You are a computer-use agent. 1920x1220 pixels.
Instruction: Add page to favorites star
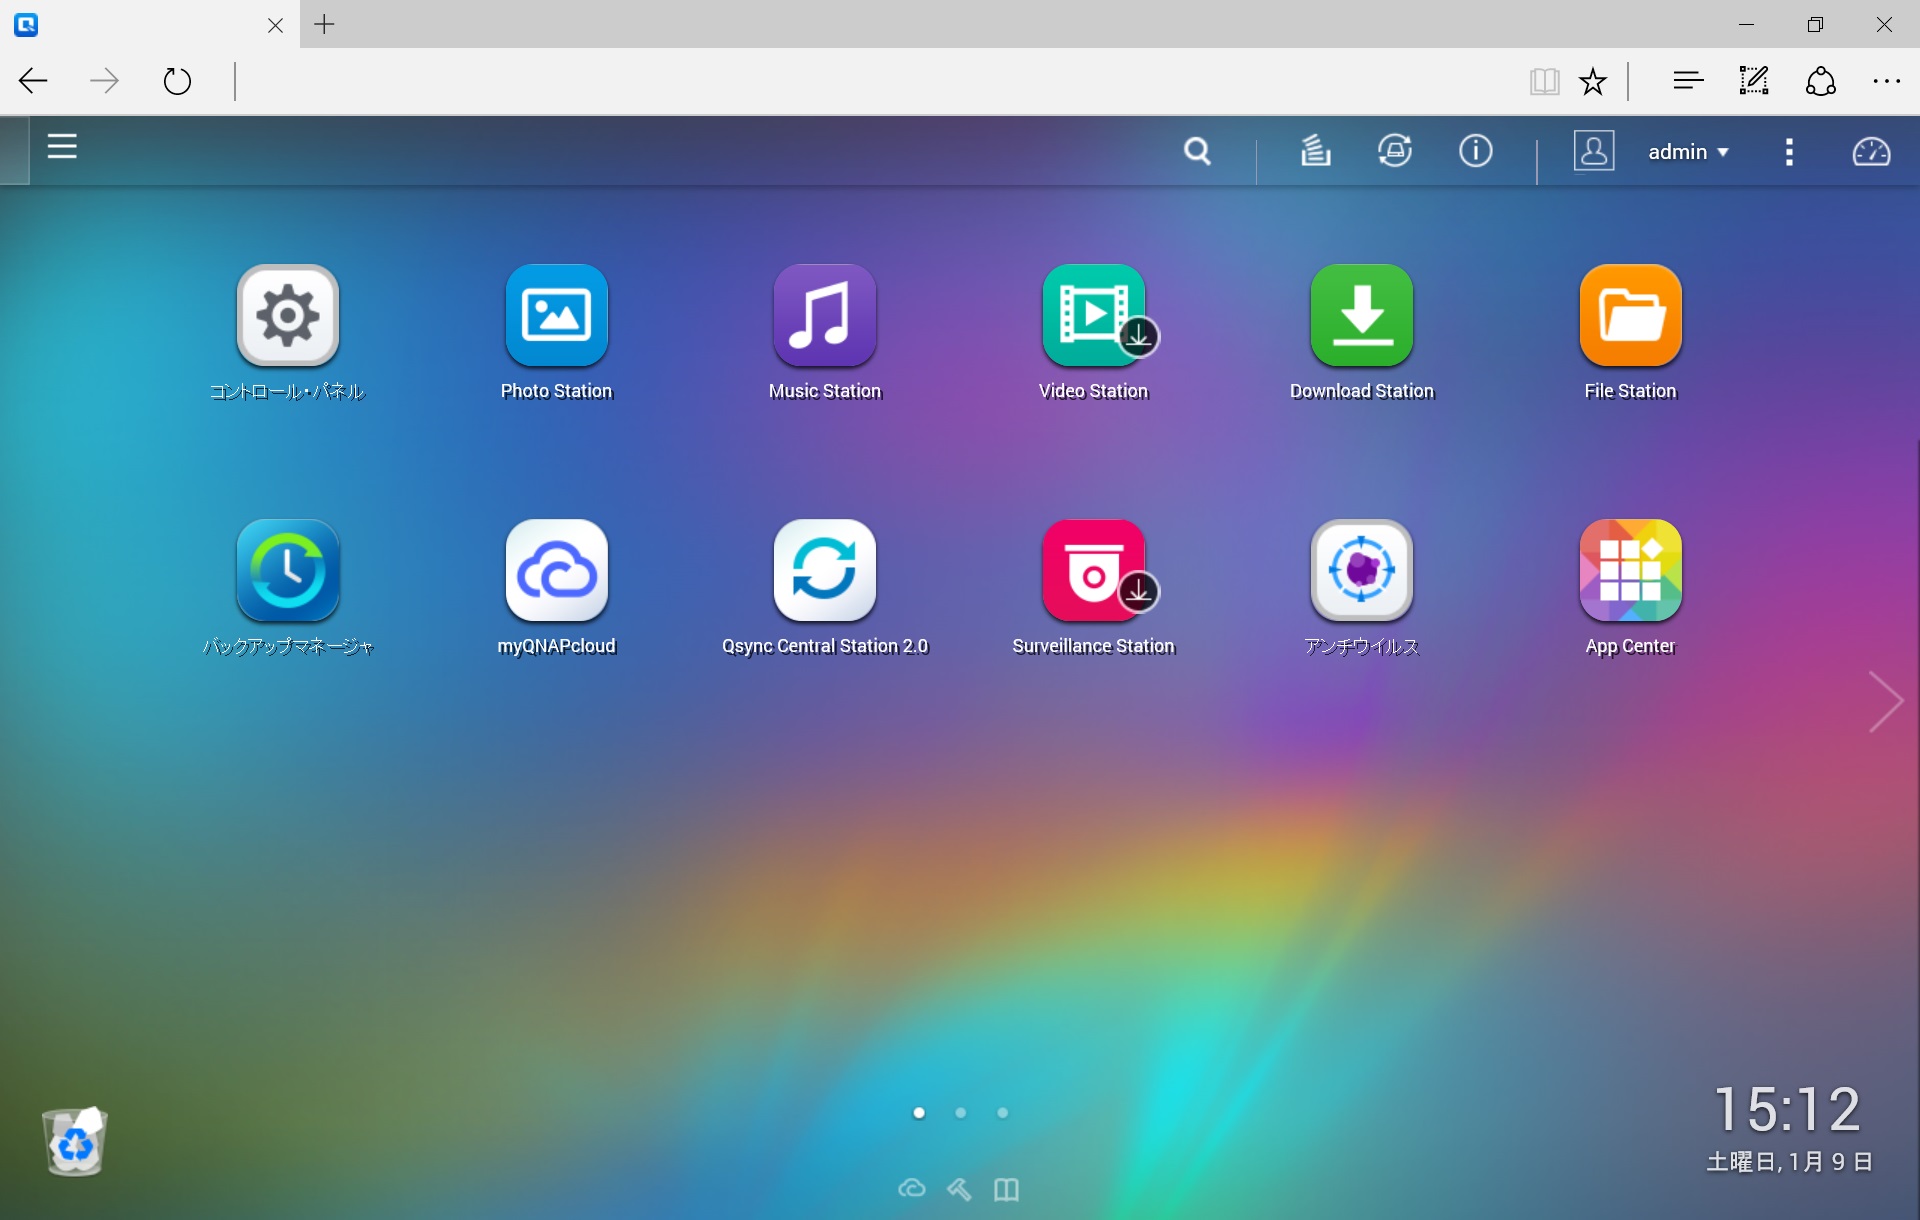point(1593,81)
